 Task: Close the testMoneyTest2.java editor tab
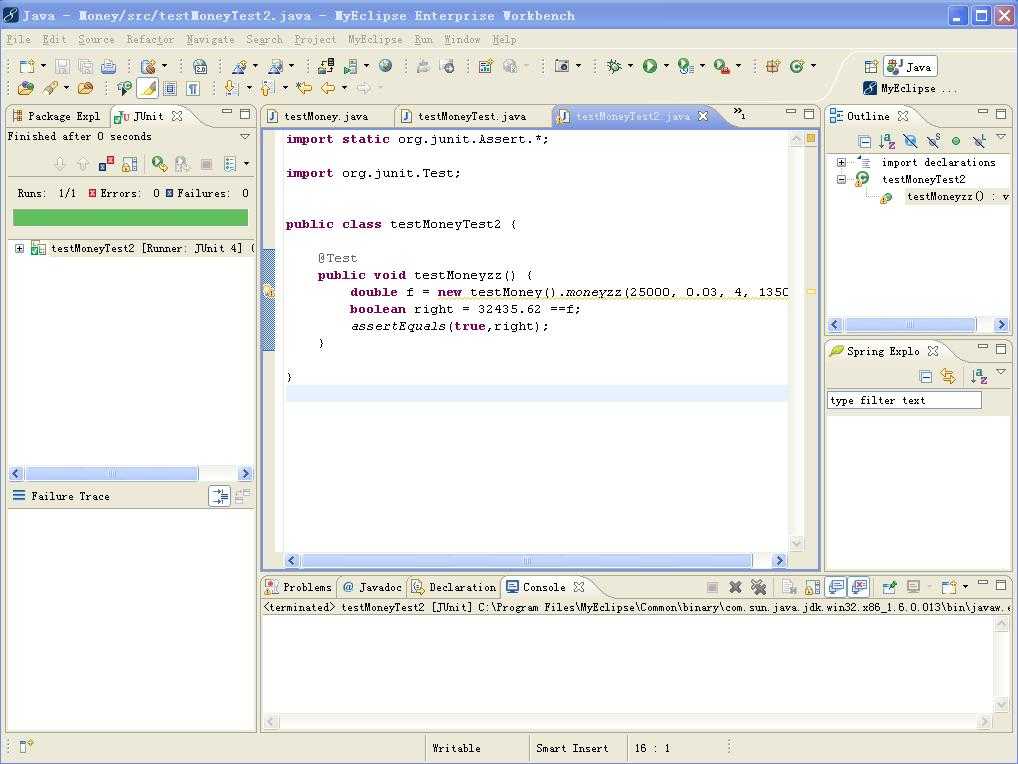tap(702, 116)
